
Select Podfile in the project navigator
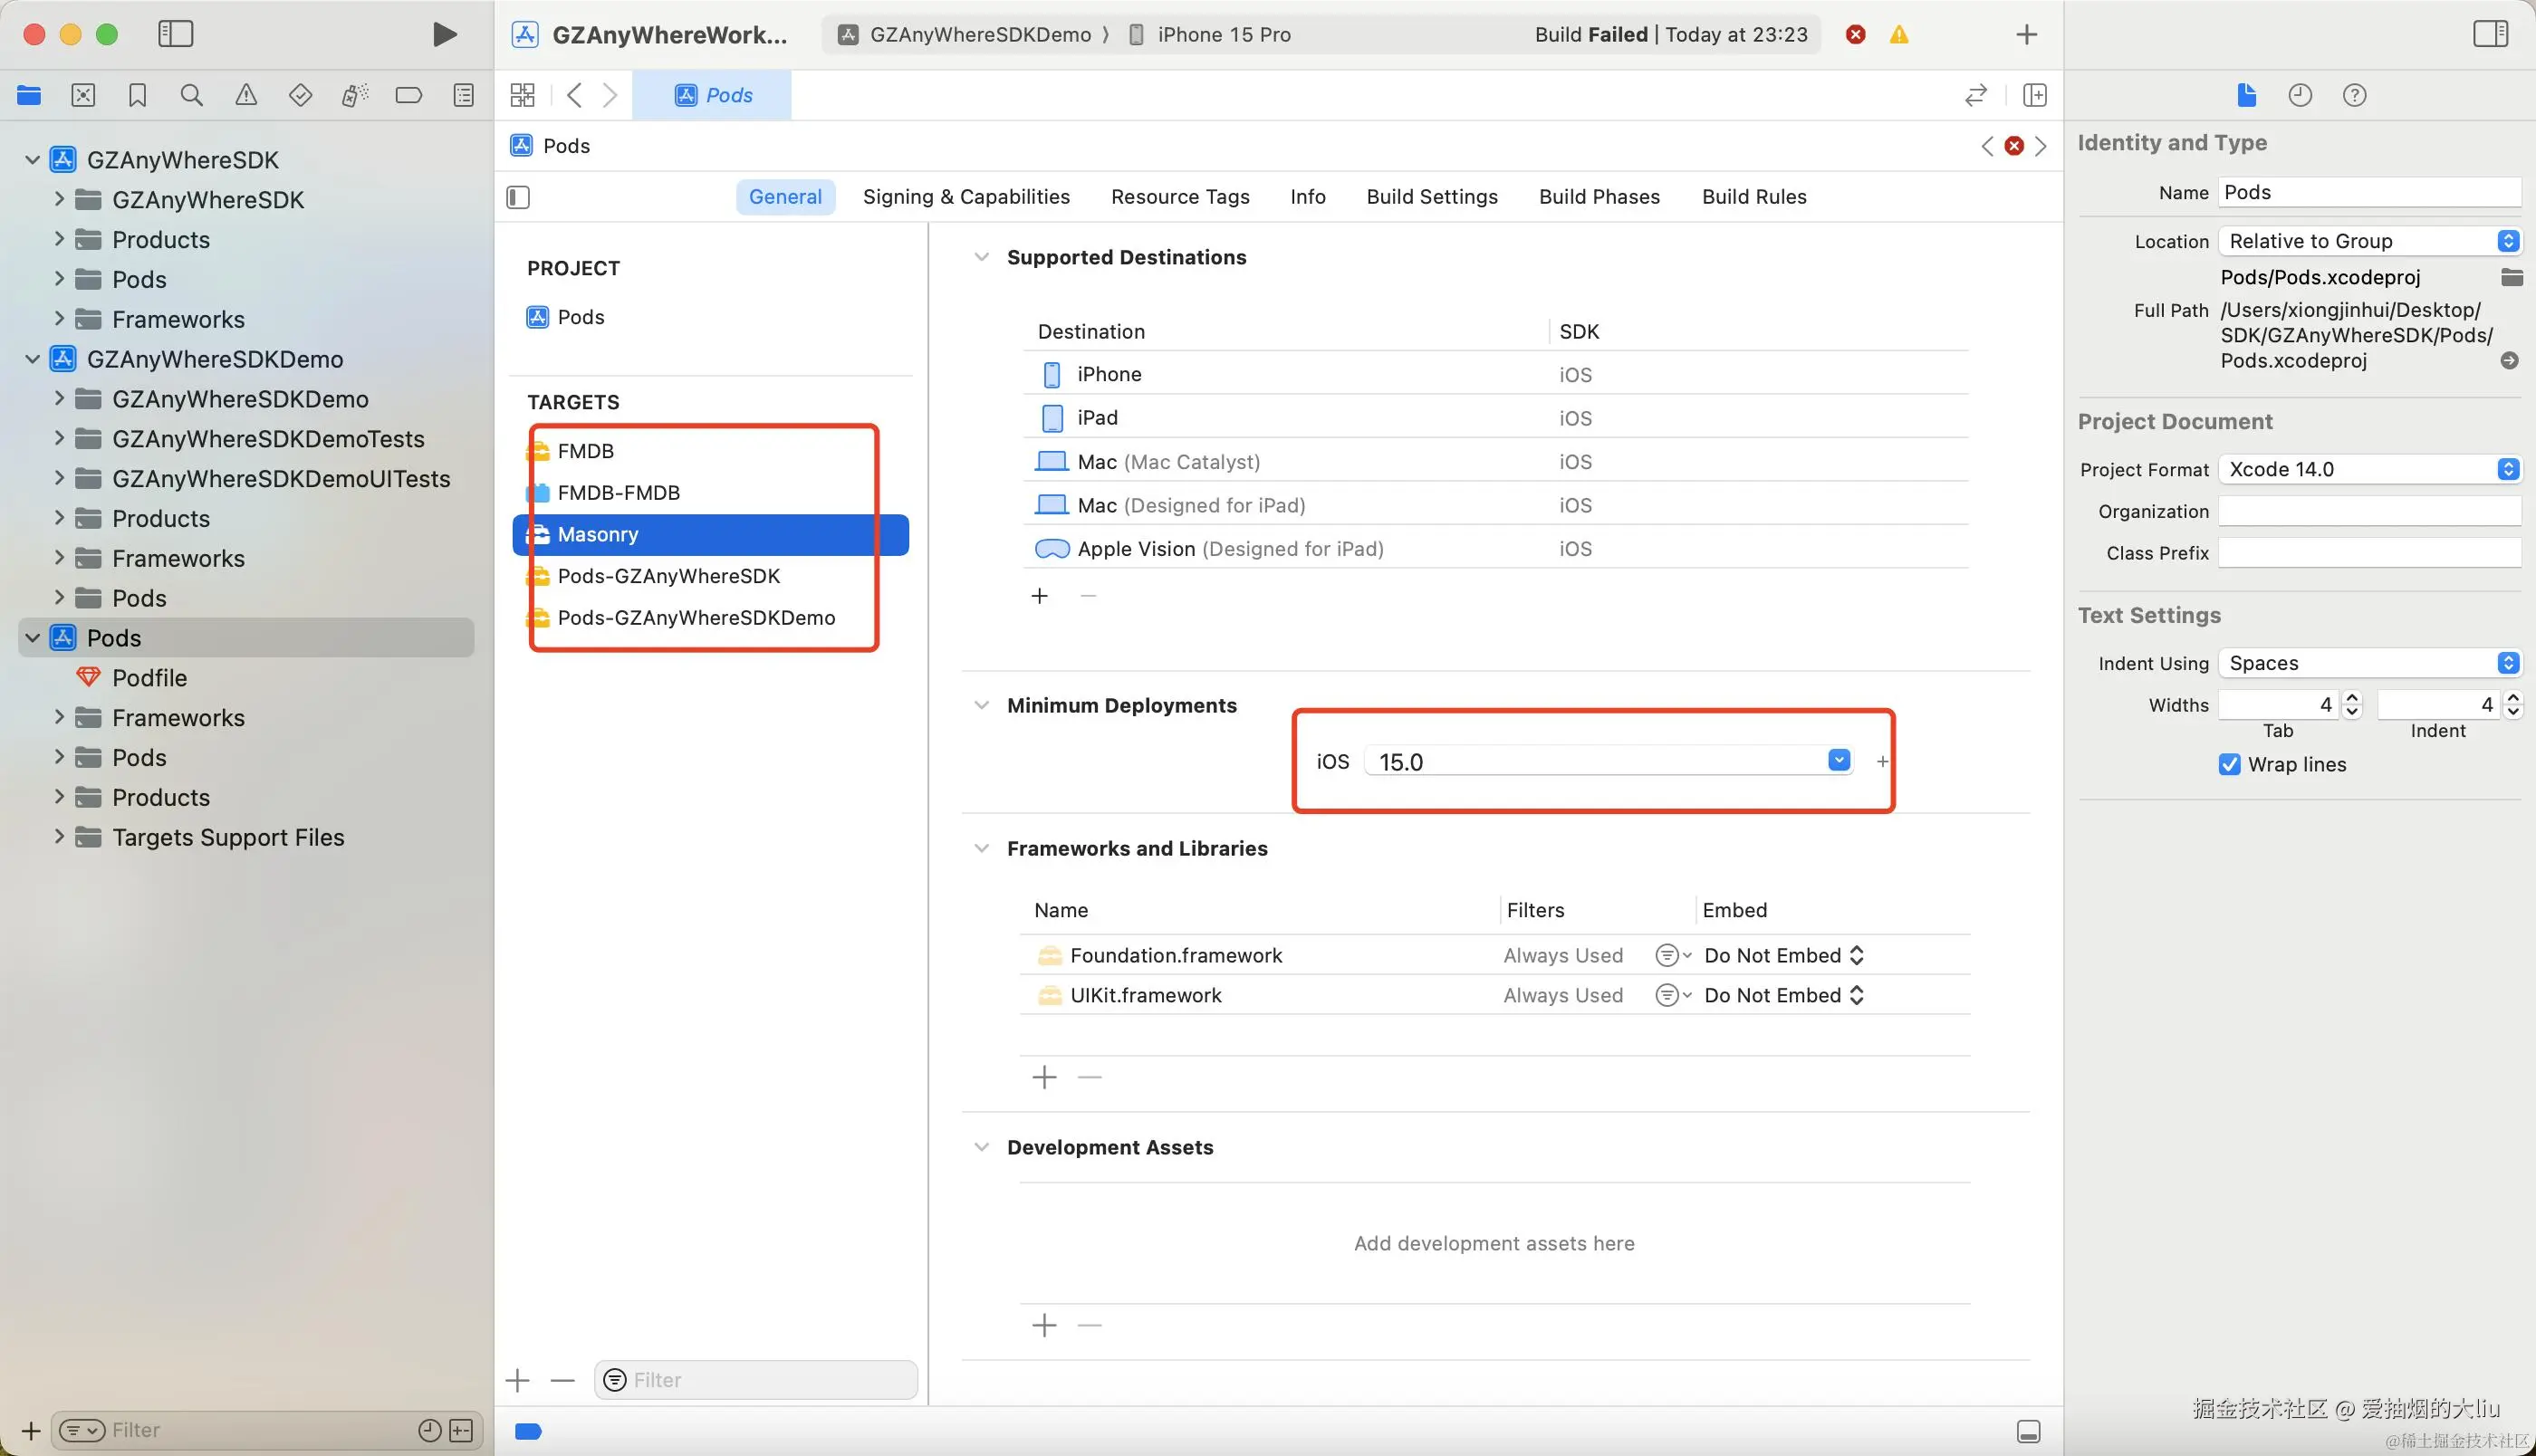[x=149, y=678]
